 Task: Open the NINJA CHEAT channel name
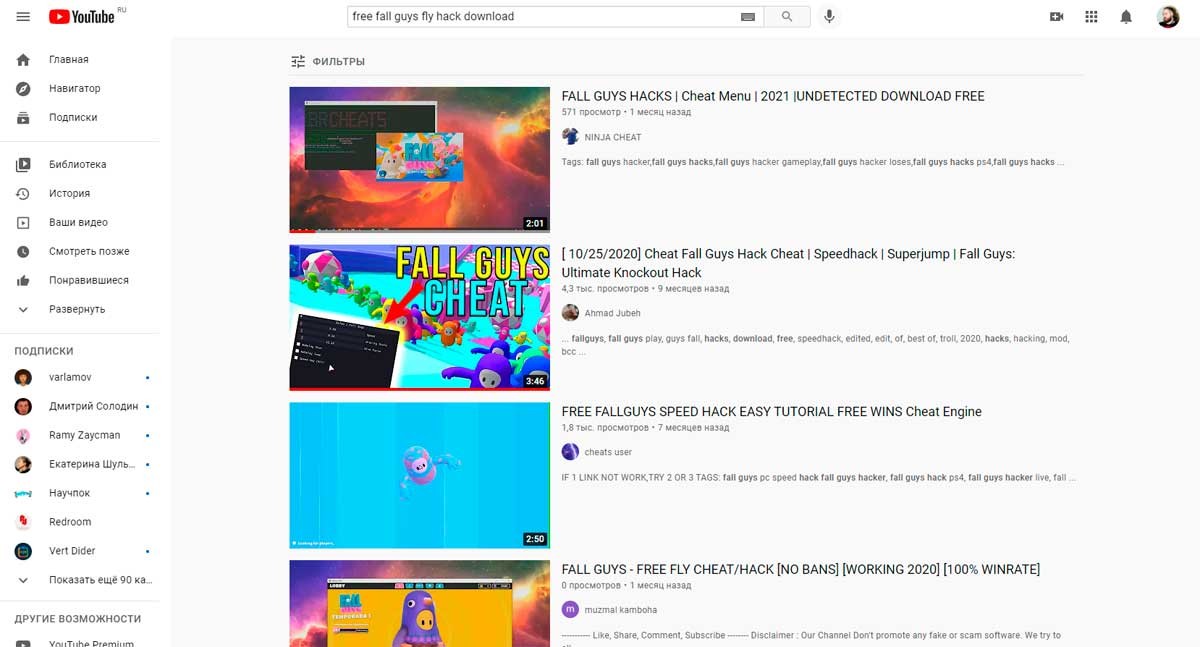click(x=613, y=137)
